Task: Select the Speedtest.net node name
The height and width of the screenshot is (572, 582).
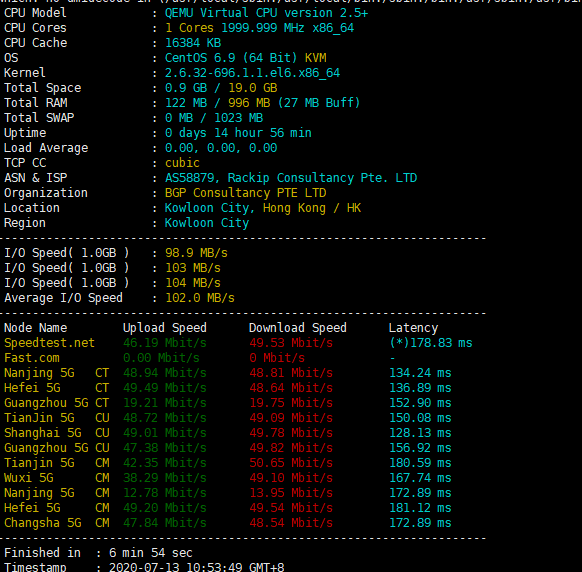Action: tap(49, 343)
